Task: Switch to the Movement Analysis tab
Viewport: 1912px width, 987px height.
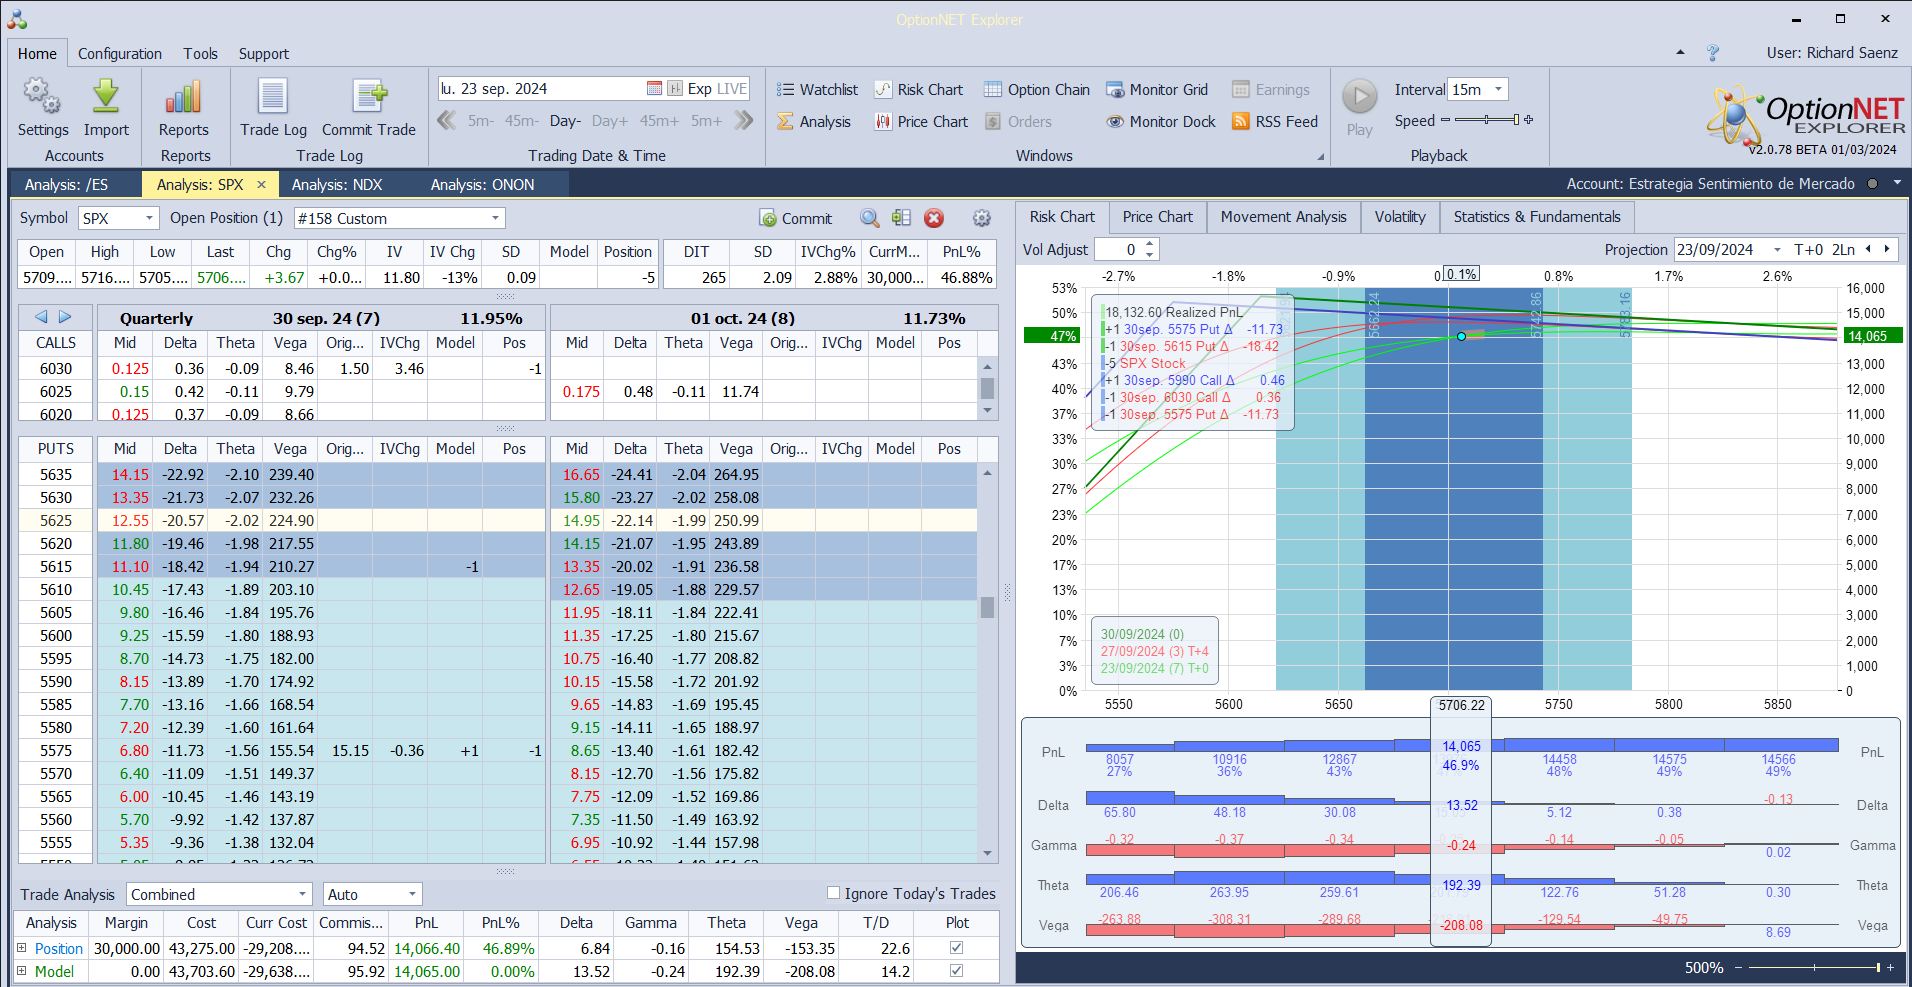Action: coord(1284,217)
